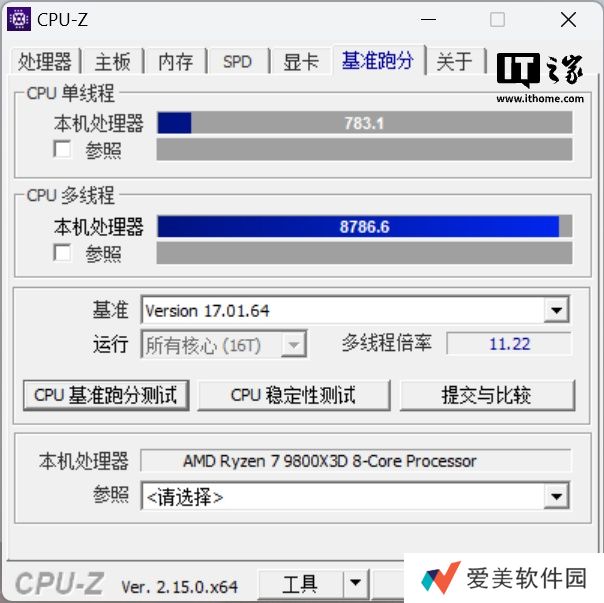Open the 运行 所有核心 (16T) dropdown
Image resolution: width=604 pixels, height=603 pixels.
pos(224,344)
